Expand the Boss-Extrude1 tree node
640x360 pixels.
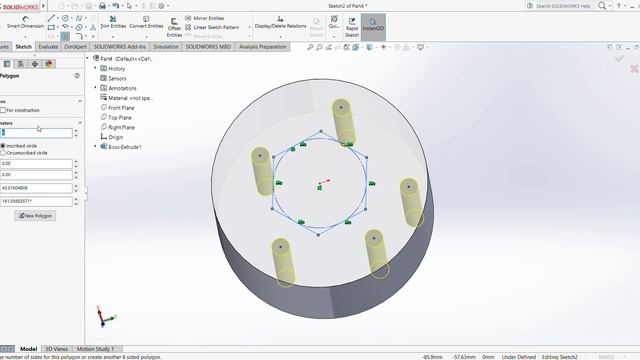pos(96,147)
